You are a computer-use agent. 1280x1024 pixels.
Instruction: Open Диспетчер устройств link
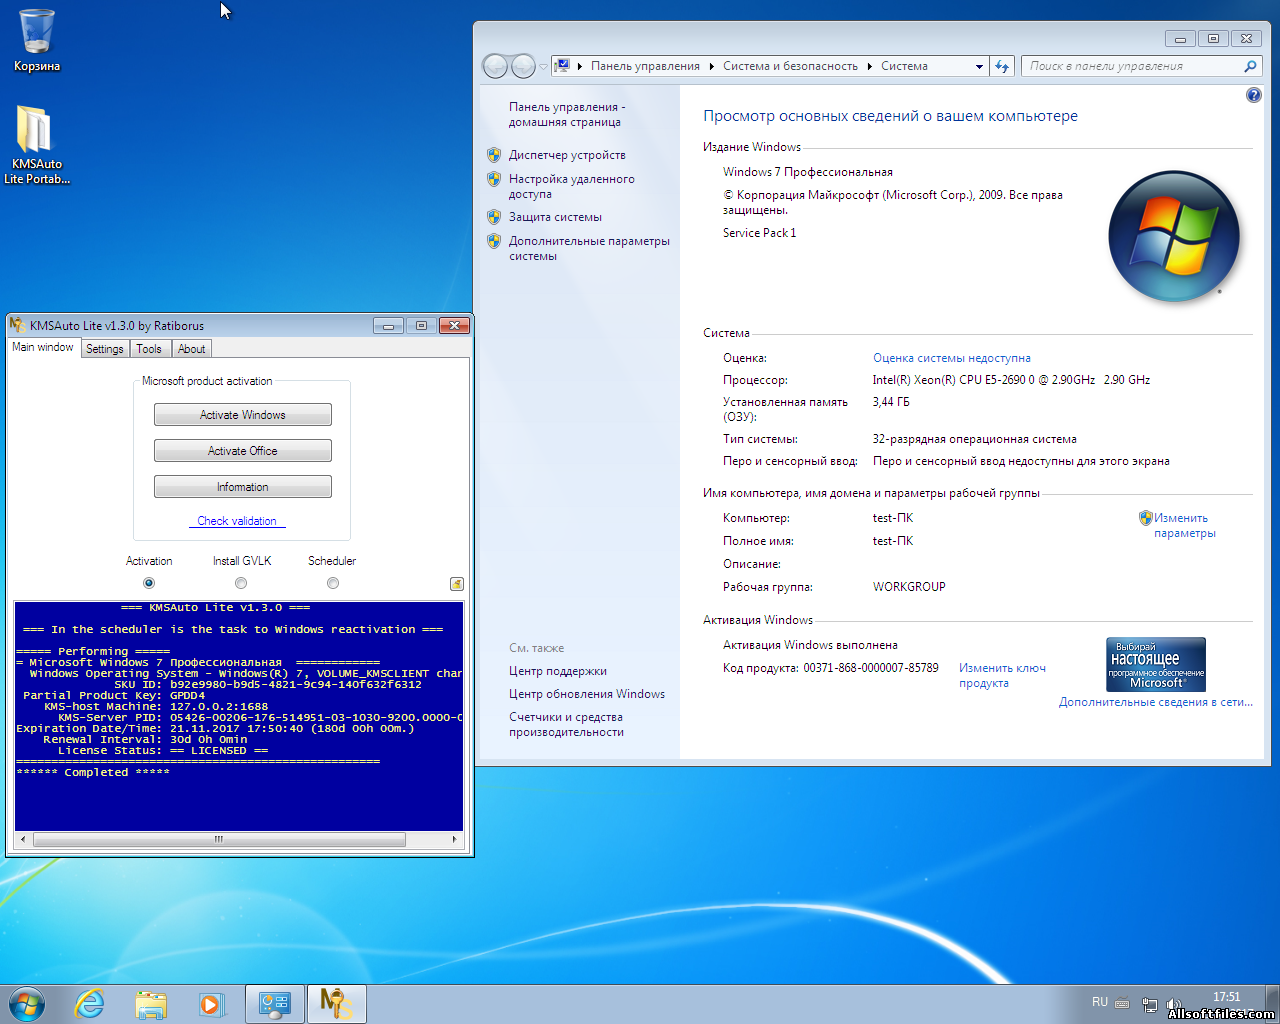click(567, 155)
